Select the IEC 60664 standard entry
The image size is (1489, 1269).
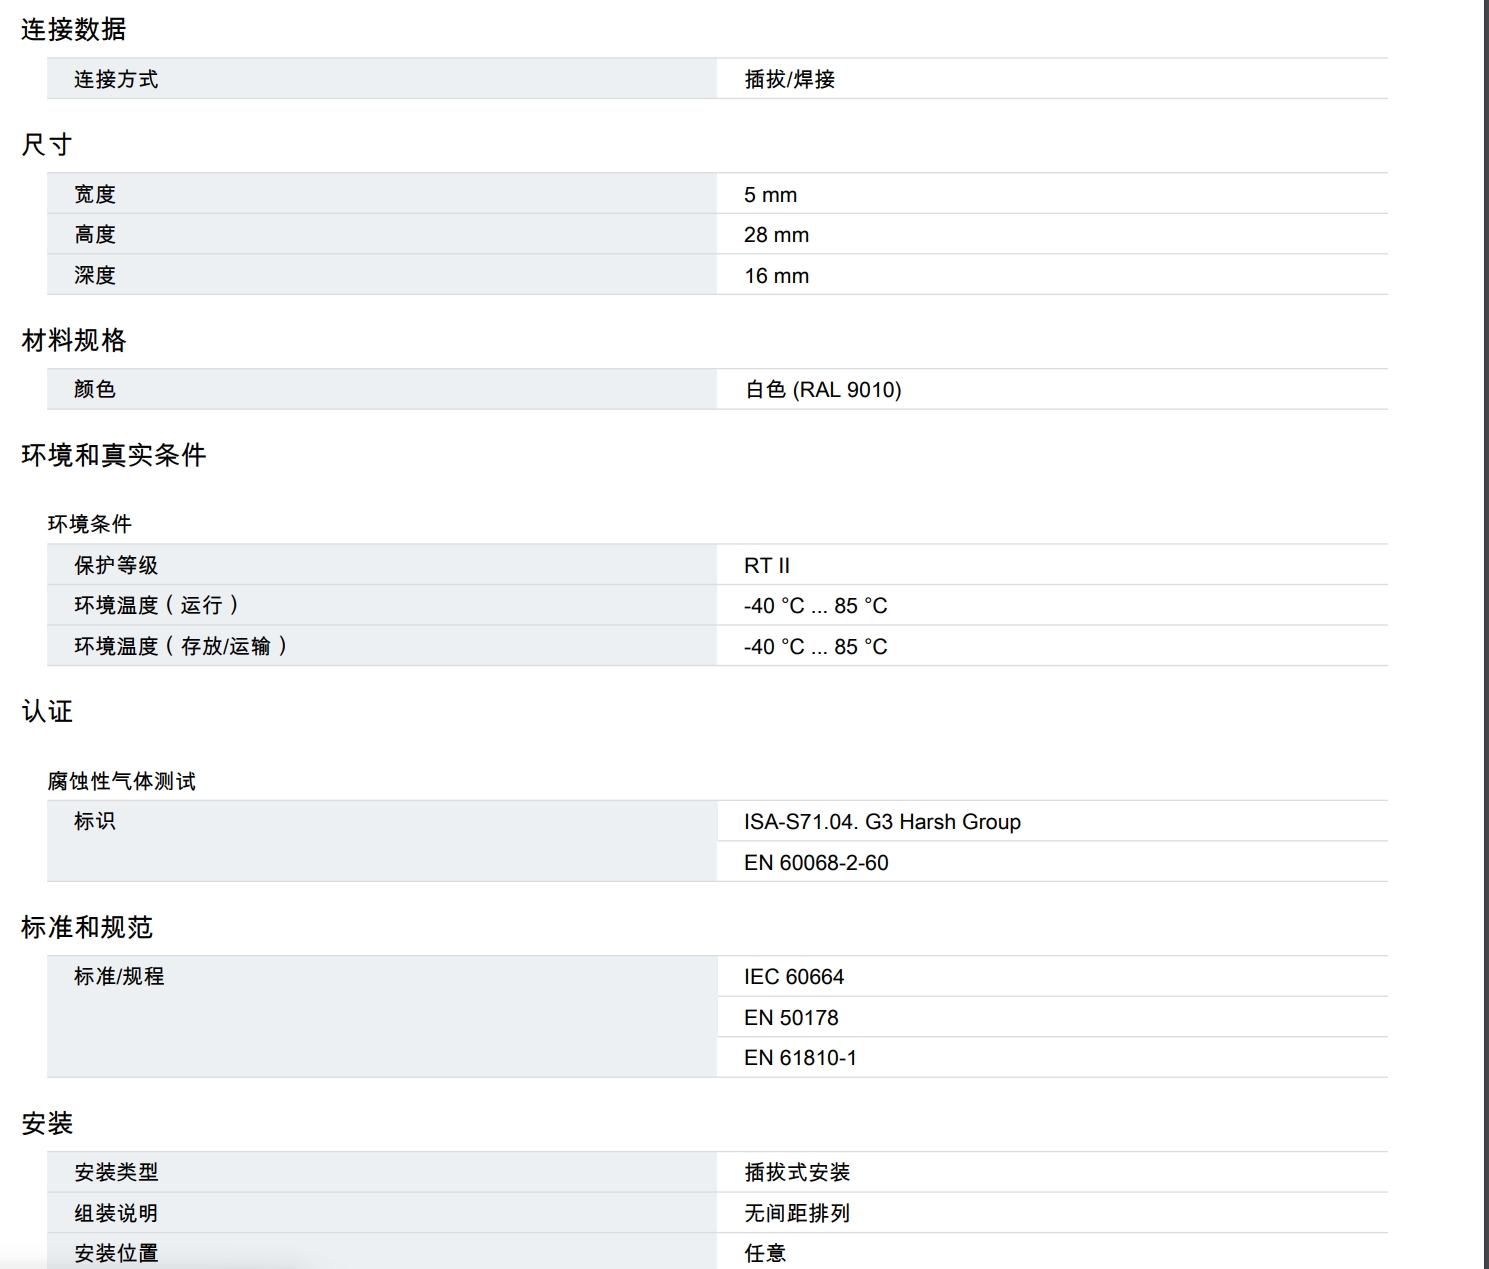793,977
